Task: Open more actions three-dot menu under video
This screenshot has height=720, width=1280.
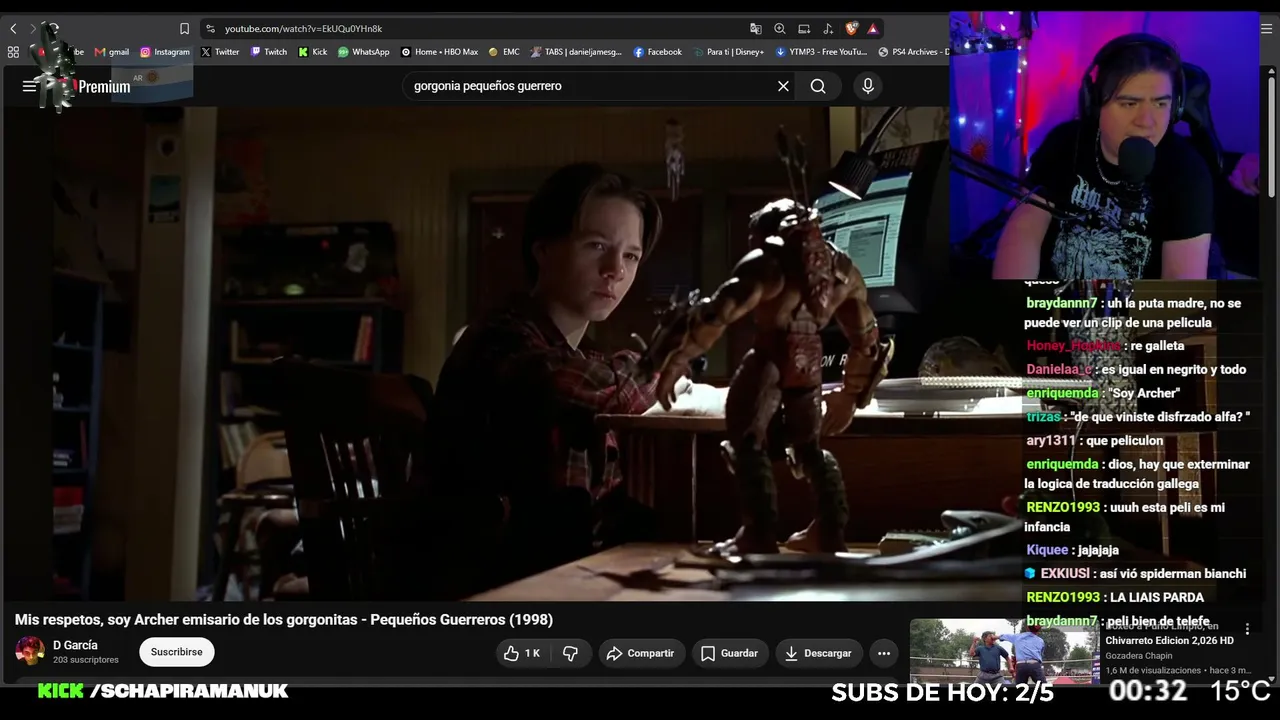Action: 884,653
